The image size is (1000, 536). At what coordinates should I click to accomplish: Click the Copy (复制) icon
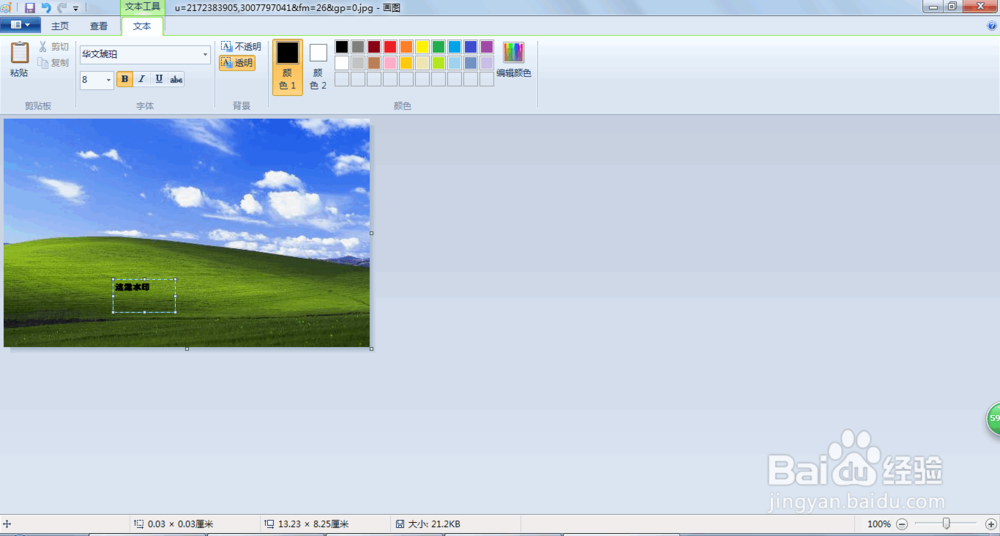pos(43,63)
